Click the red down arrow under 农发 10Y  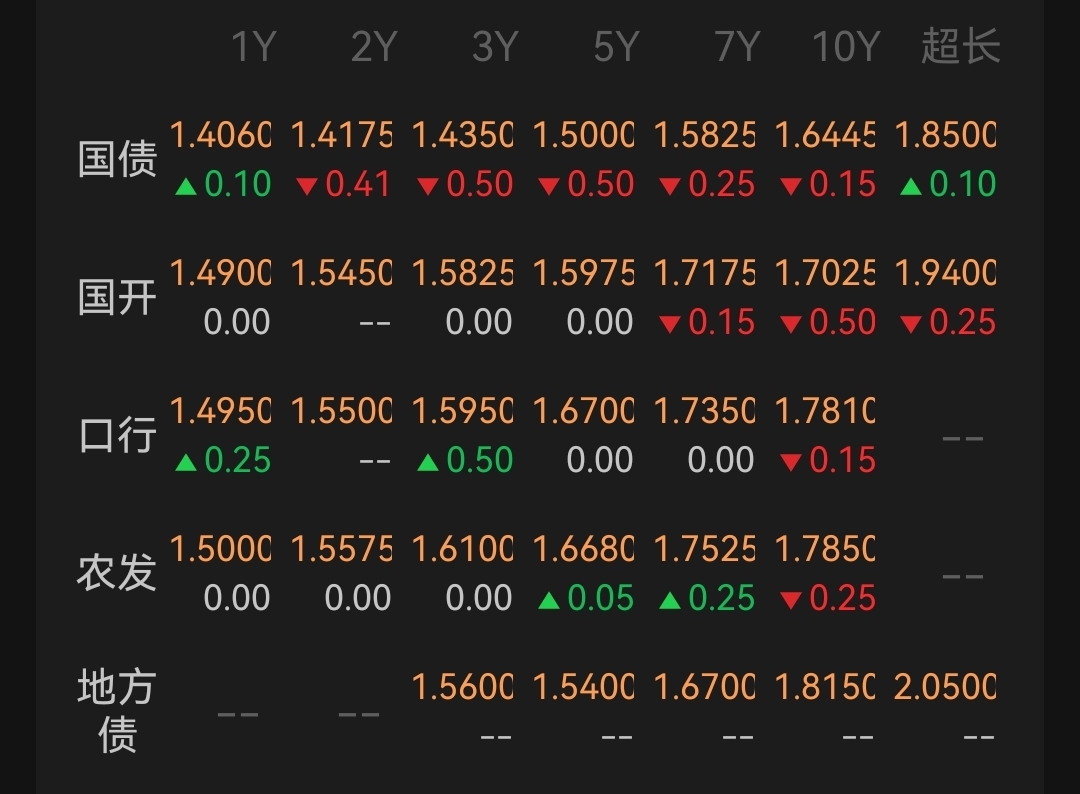click(x=791, y=600)
